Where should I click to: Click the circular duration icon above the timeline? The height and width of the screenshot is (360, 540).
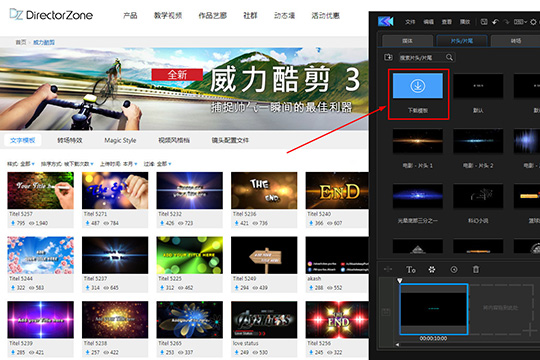coord(454,269)
